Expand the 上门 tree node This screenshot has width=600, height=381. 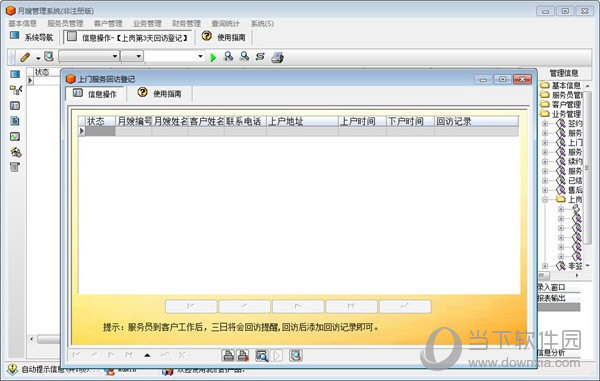(x=545, y=143)
